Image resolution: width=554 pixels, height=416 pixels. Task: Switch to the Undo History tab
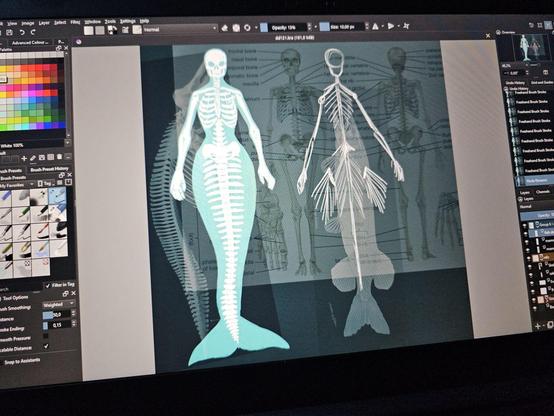coord(515,83)
